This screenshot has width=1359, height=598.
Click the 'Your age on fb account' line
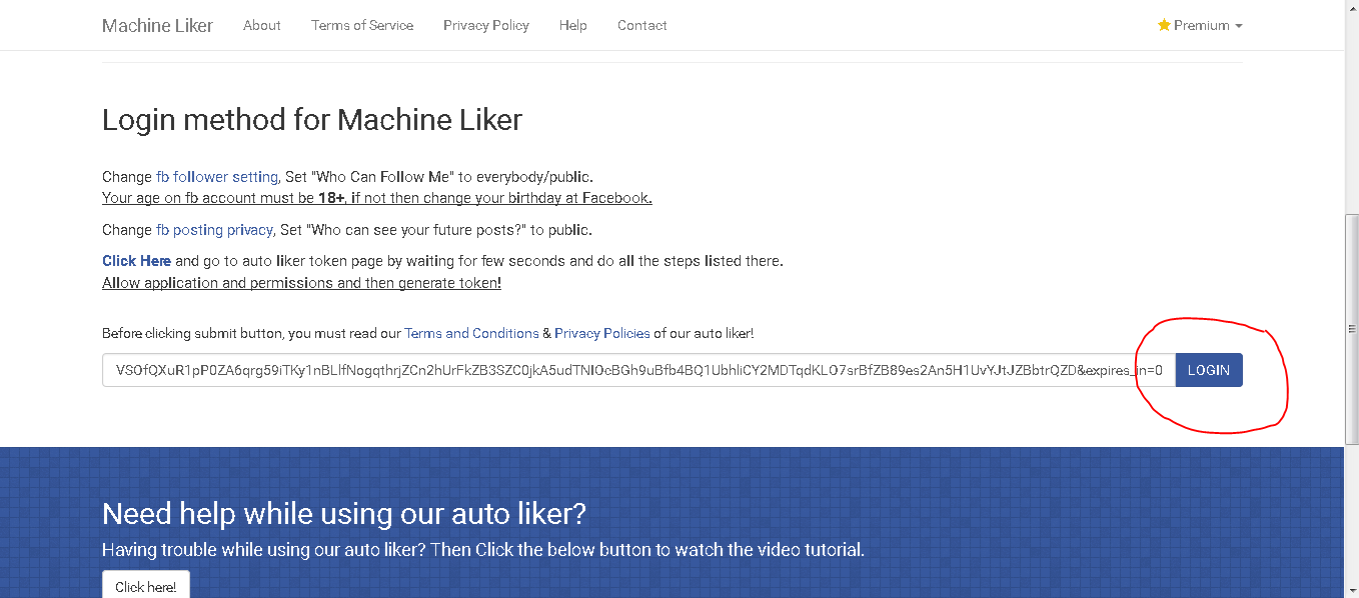click(377, 198)
